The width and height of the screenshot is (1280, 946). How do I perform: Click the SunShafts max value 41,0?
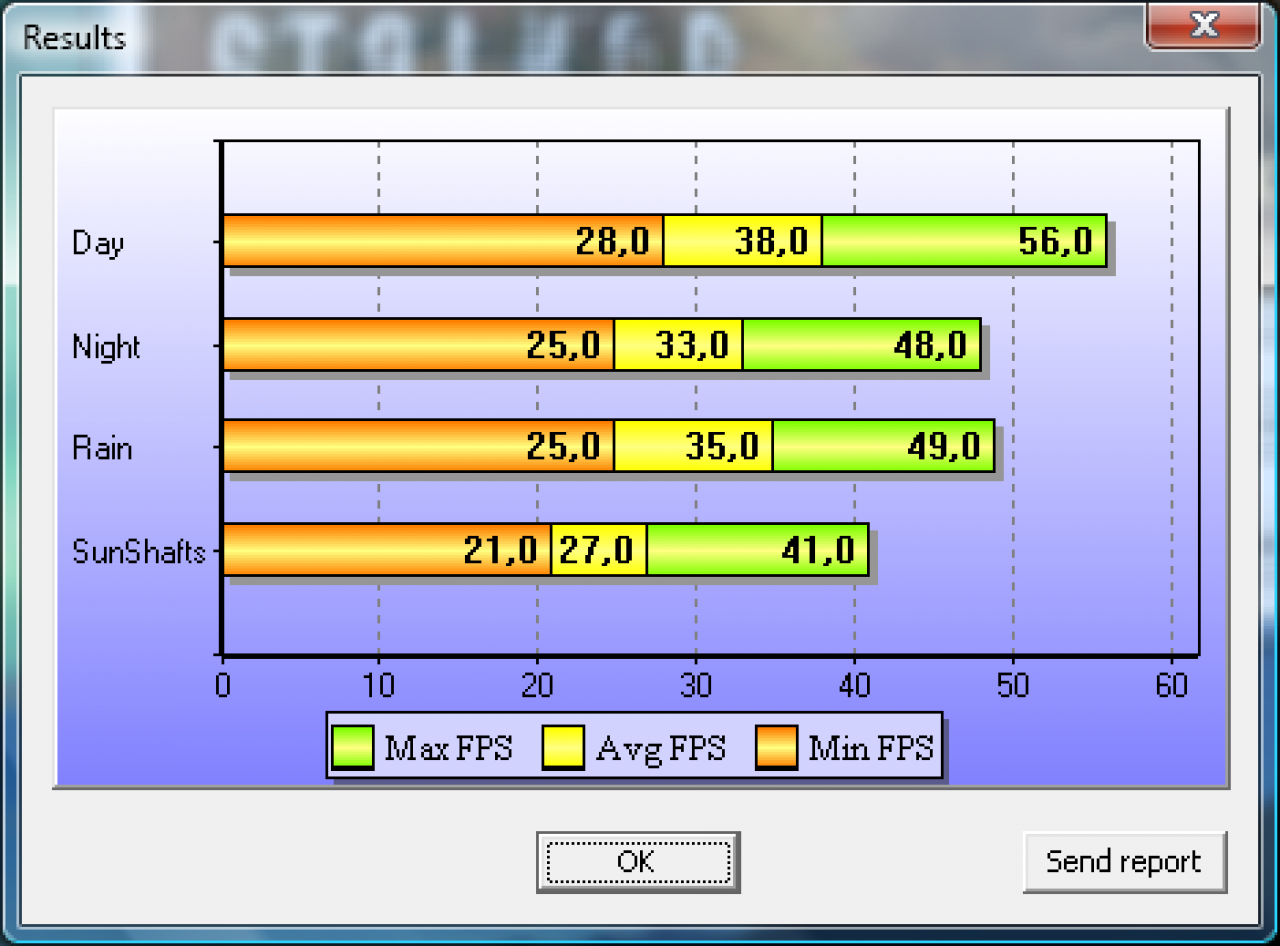pos(818,550)
